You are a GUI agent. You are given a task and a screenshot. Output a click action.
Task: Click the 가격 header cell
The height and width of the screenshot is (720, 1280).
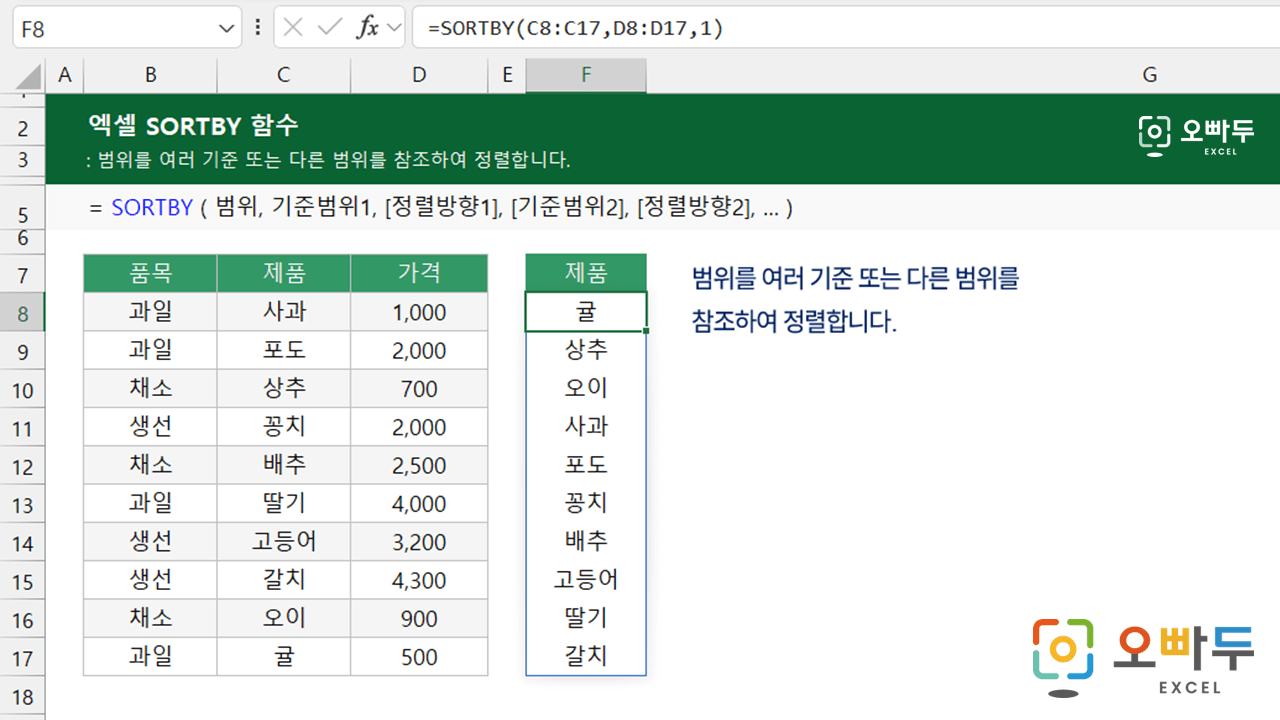(x=419, y=273)
